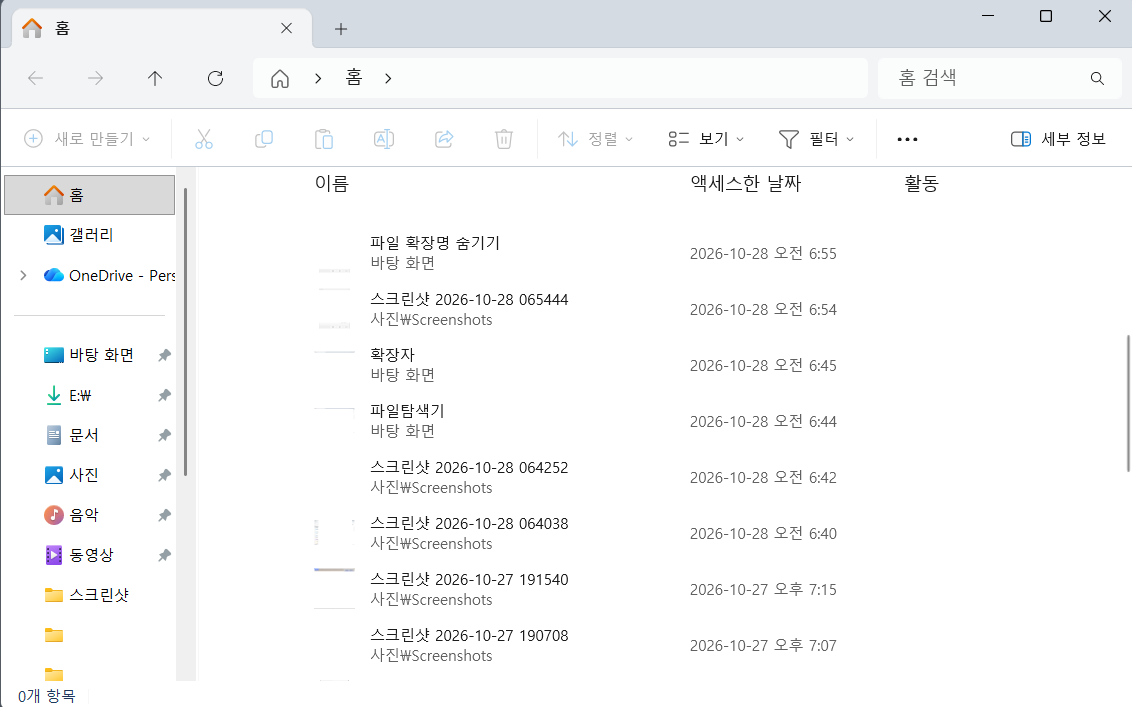Click the pin icon beside 문서

(165, 435)
